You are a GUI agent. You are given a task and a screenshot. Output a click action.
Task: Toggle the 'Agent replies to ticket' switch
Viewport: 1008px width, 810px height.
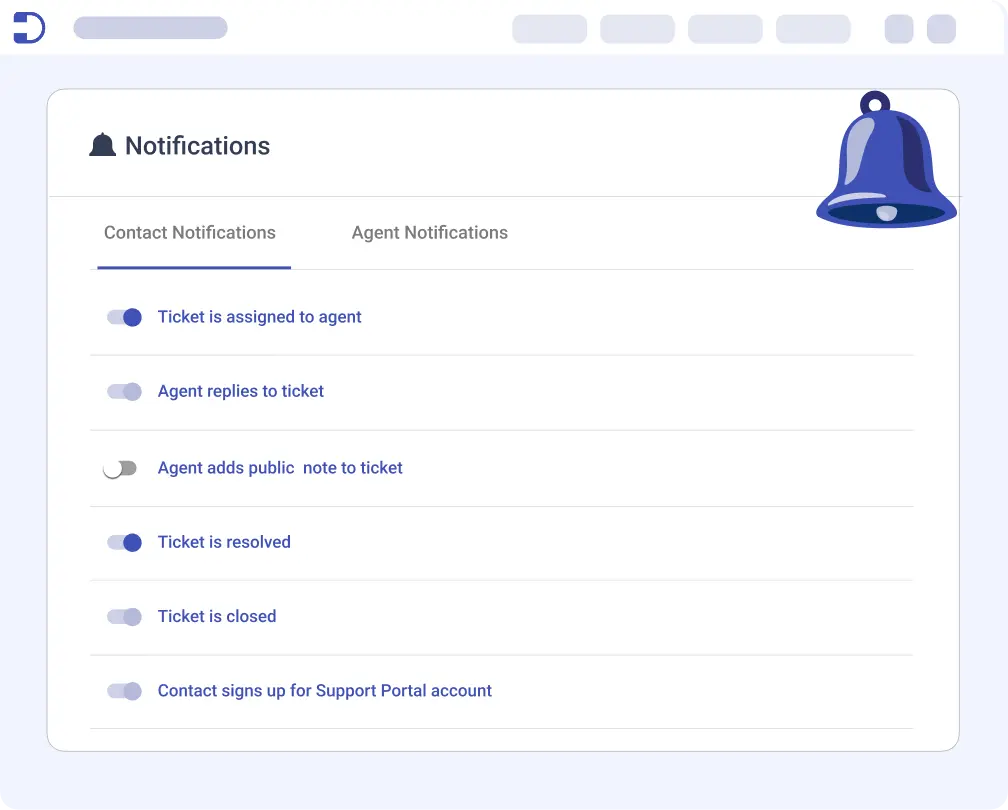point(124,391)
